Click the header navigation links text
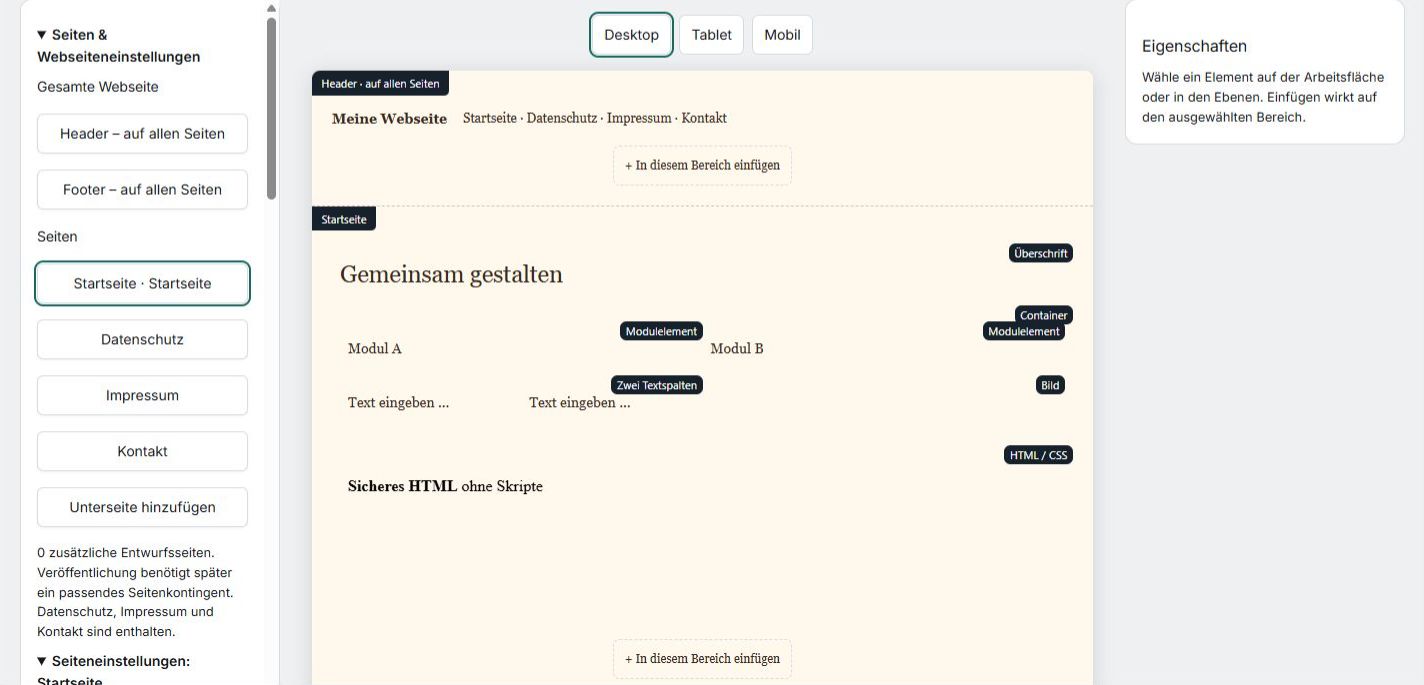Image resolution: width=1424 pixels, height=685 pixels. 594,118
